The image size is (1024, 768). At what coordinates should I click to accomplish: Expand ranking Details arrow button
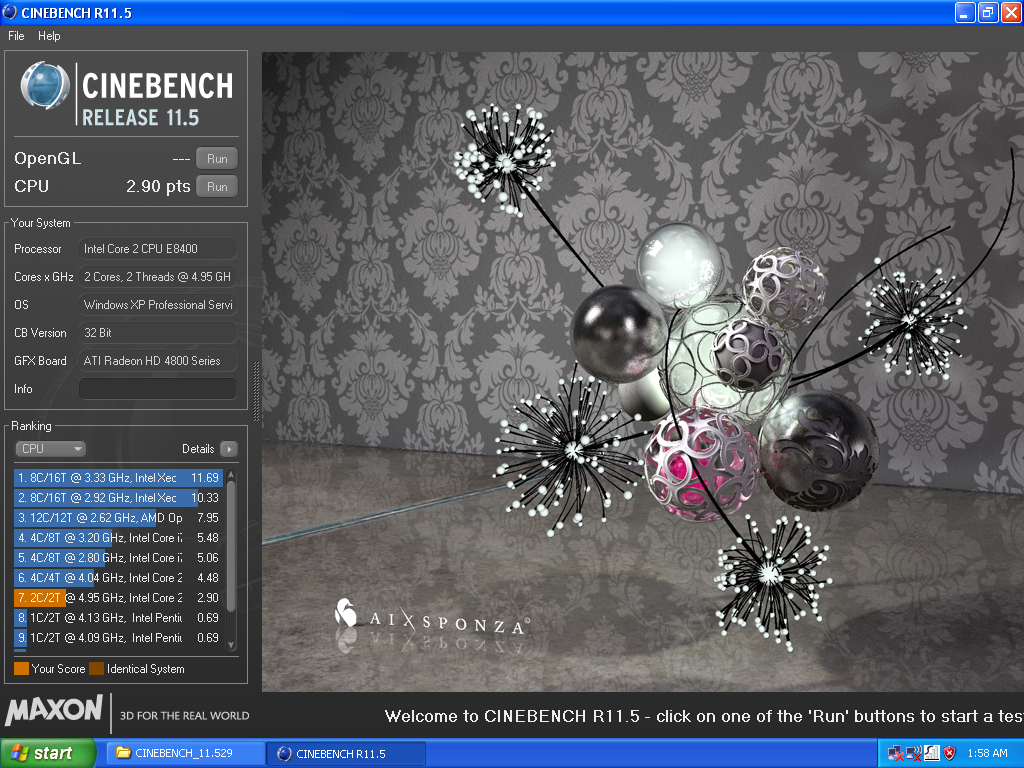click(229, 449)
